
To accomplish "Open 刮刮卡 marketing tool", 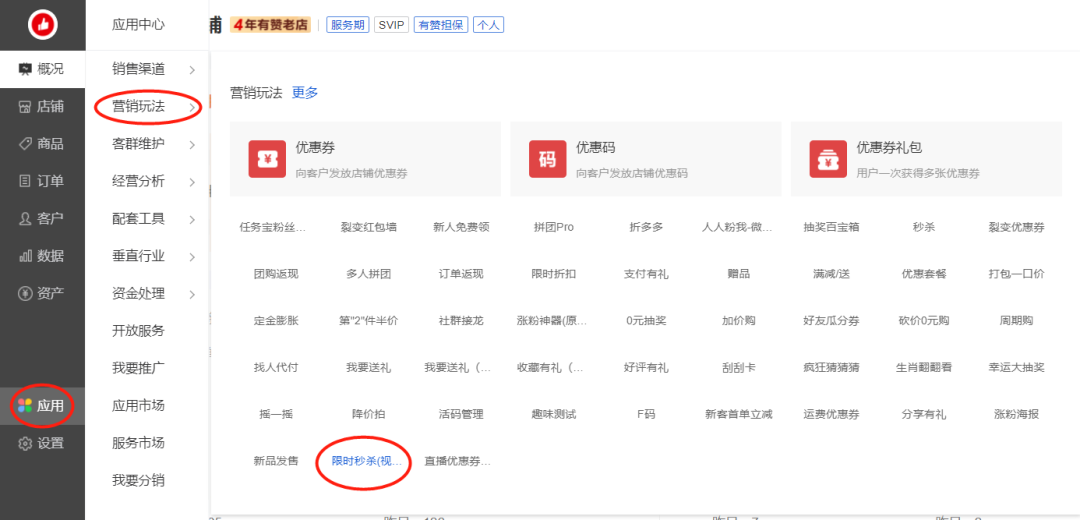I will 739,368.
